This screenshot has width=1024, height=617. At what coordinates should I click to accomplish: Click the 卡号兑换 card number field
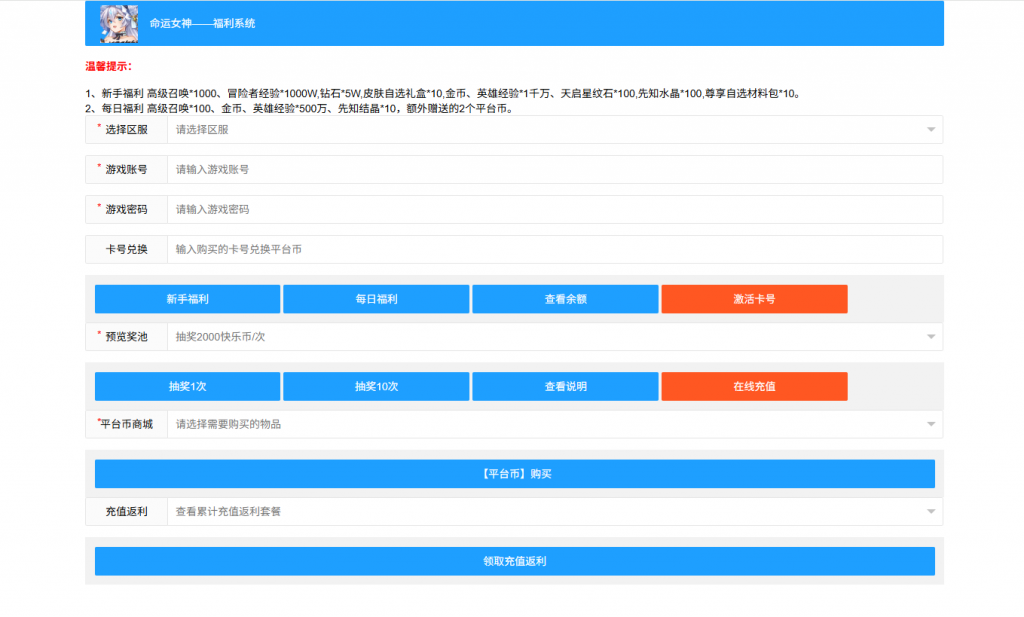point(554,250)
